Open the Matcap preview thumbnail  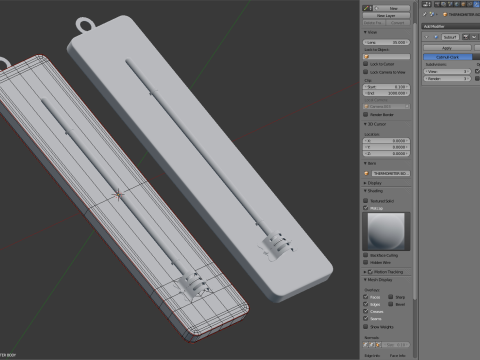(x=386, y=231)
